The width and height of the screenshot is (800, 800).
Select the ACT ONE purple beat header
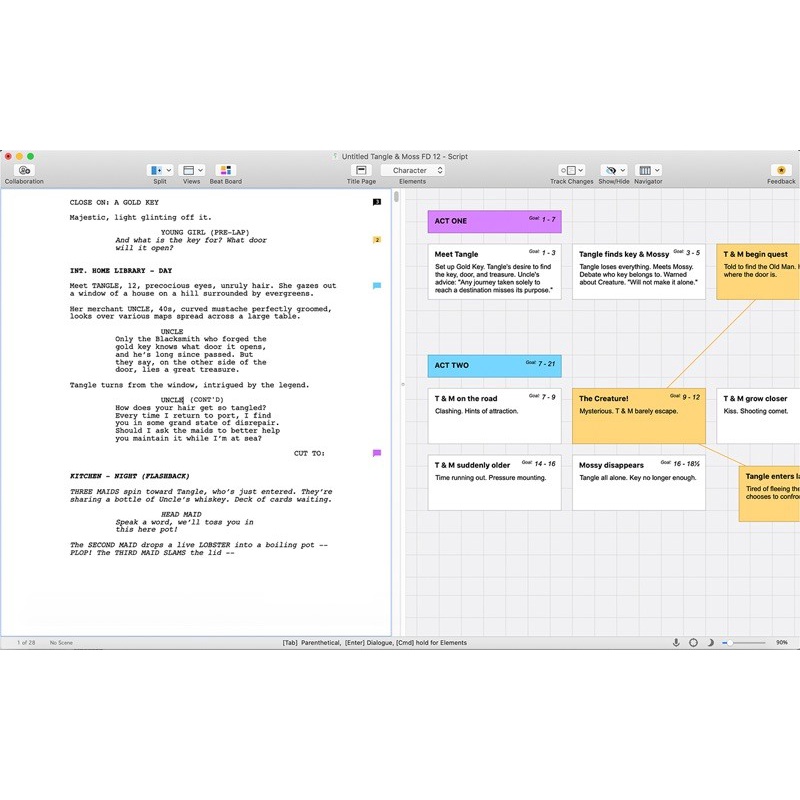[494, 221]
